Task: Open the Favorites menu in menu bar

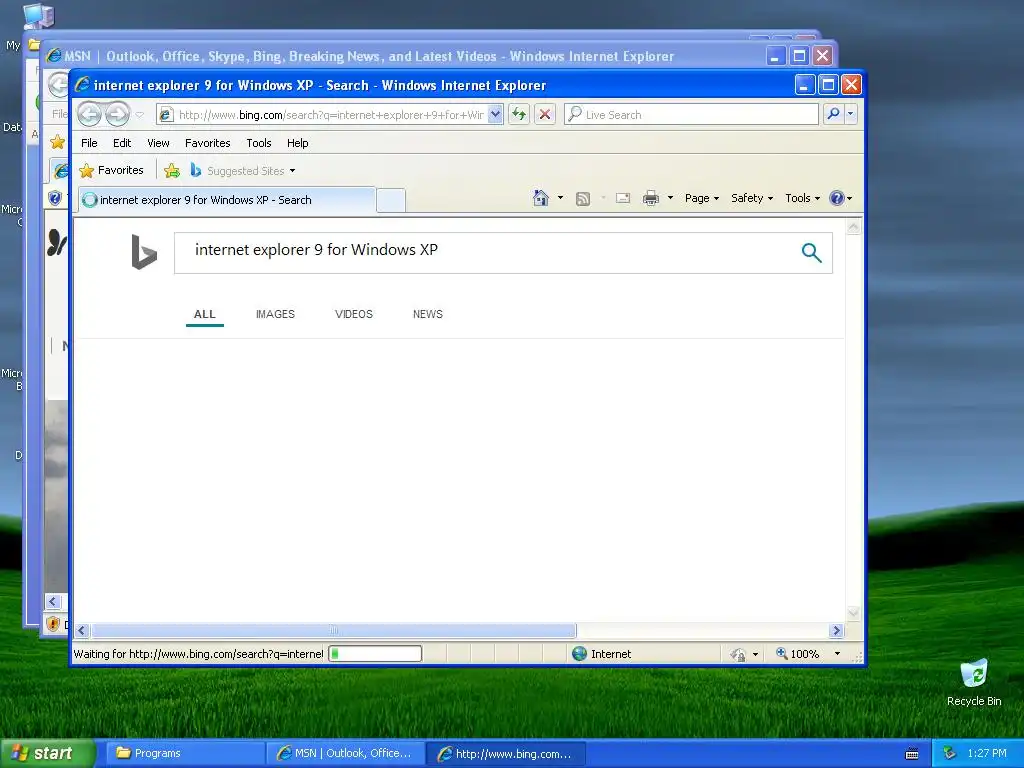Action: pos(208,143)
